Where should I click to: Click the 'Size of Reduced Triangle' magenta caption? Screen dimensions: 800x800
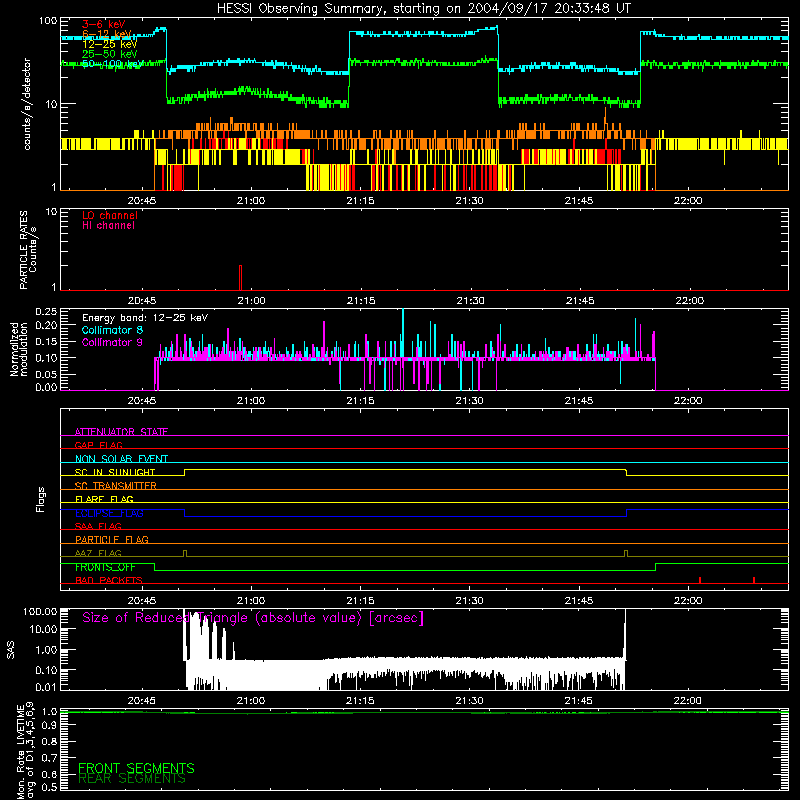tap(253, 618)
